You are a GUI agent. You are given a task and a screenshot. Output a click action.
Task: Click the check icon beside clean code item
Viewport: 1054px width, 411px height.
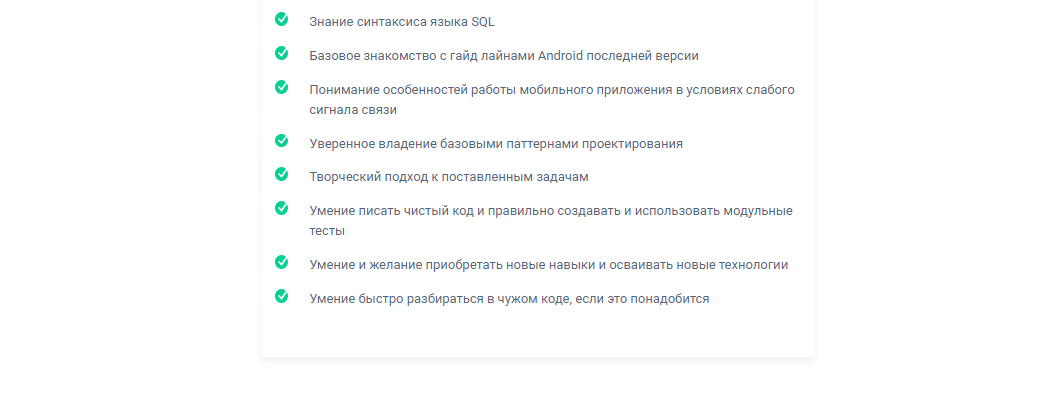pyautogui.click(x=282, y=208)
